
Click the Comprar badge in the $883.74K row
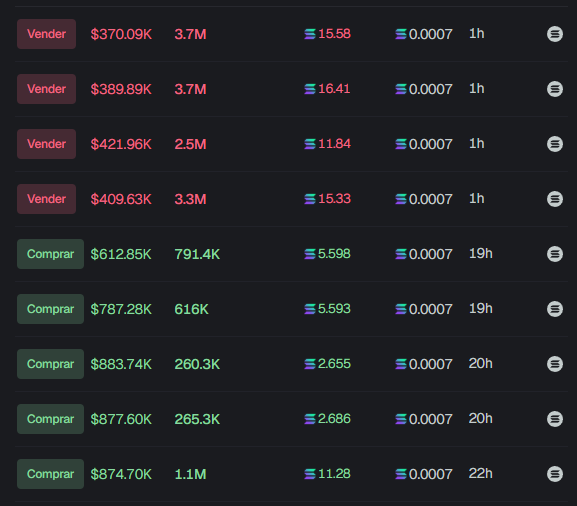coord(50,364)
